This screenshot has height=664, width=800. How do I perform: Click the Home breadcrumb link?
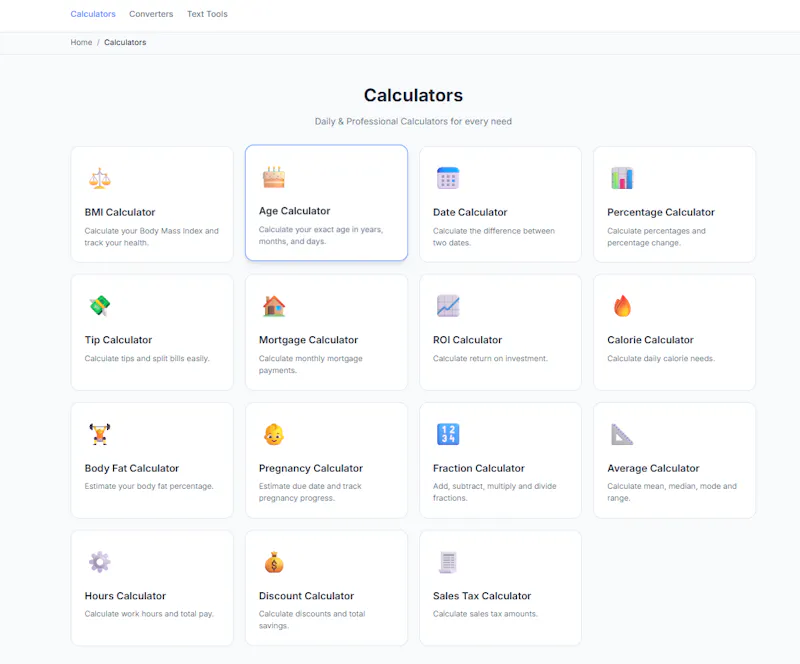tap(81, 42)
